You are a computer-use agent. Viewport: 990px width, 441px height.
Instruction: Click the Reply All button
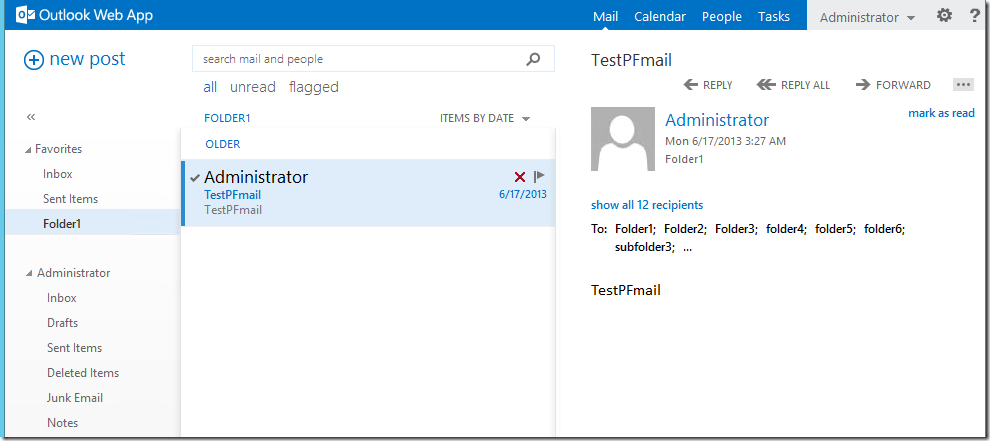pyautogui.click(x=793, y=85)
